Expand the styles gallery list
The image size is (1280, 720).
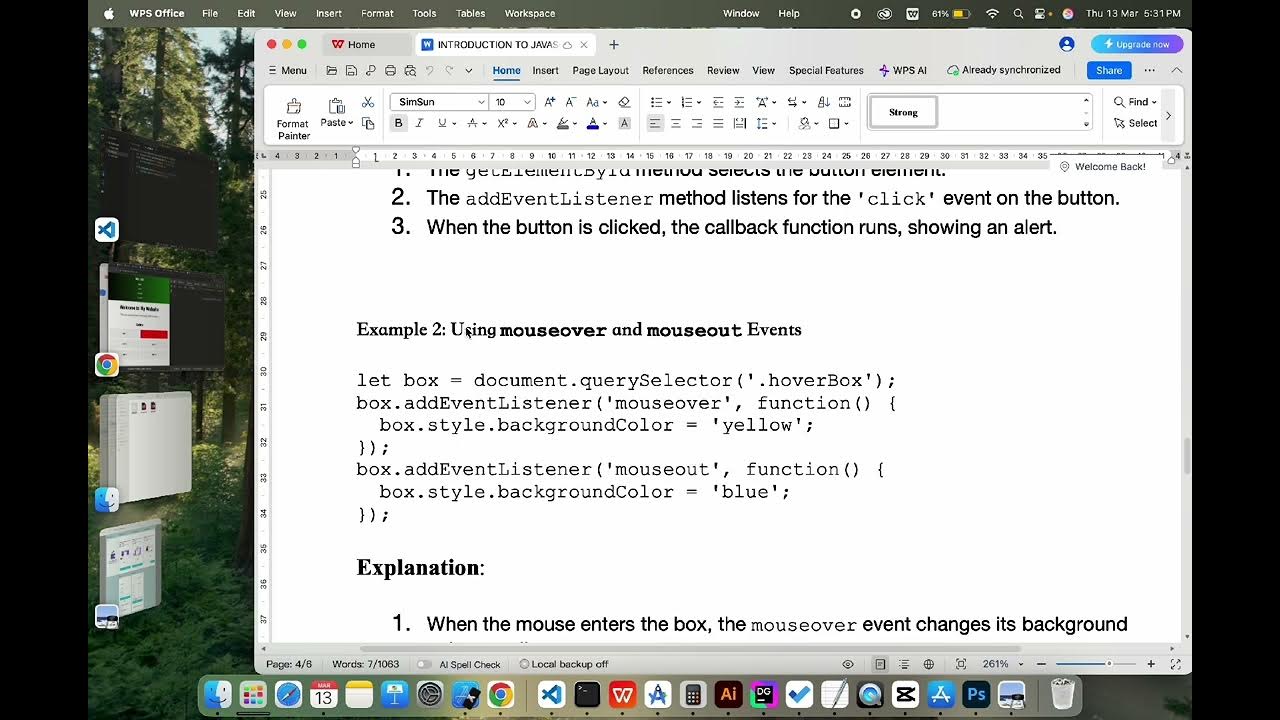point(1086,123)
